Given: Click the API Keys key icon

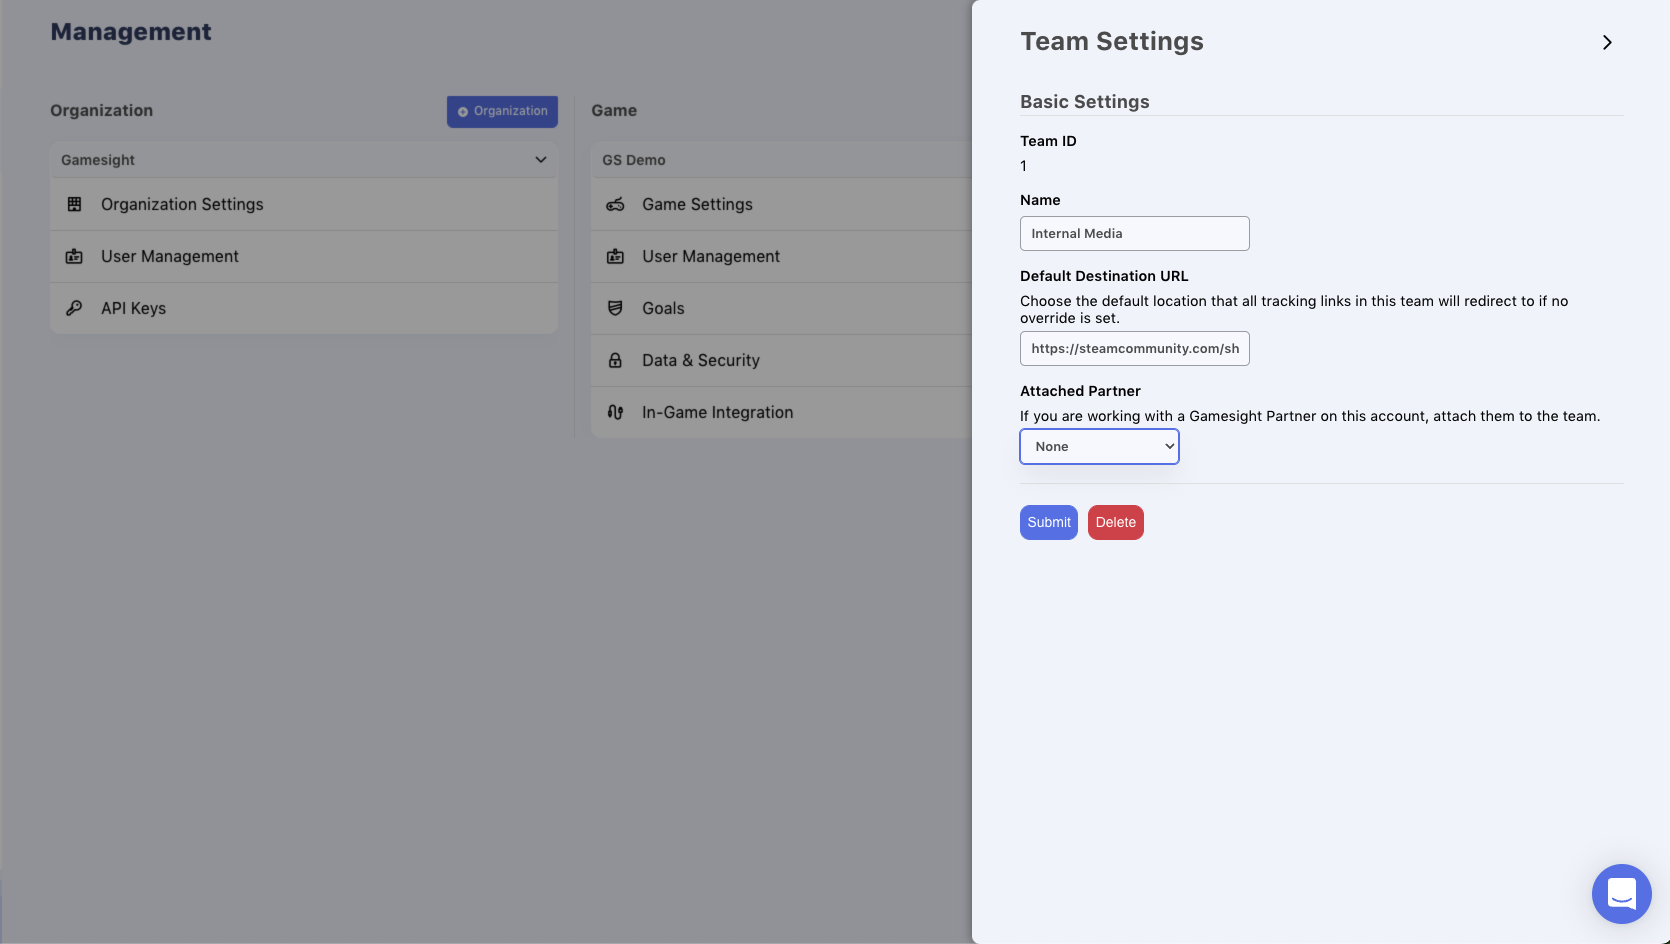Looking at the screenshot, I should click(x=74, y=308).
